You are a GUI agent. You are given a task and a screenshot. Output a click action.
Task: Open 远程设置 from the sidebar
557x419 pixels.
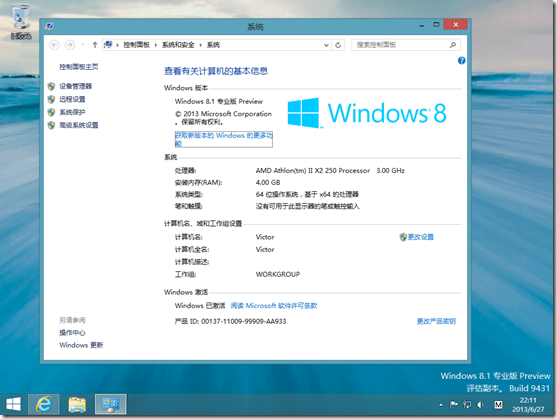point(72,99)
